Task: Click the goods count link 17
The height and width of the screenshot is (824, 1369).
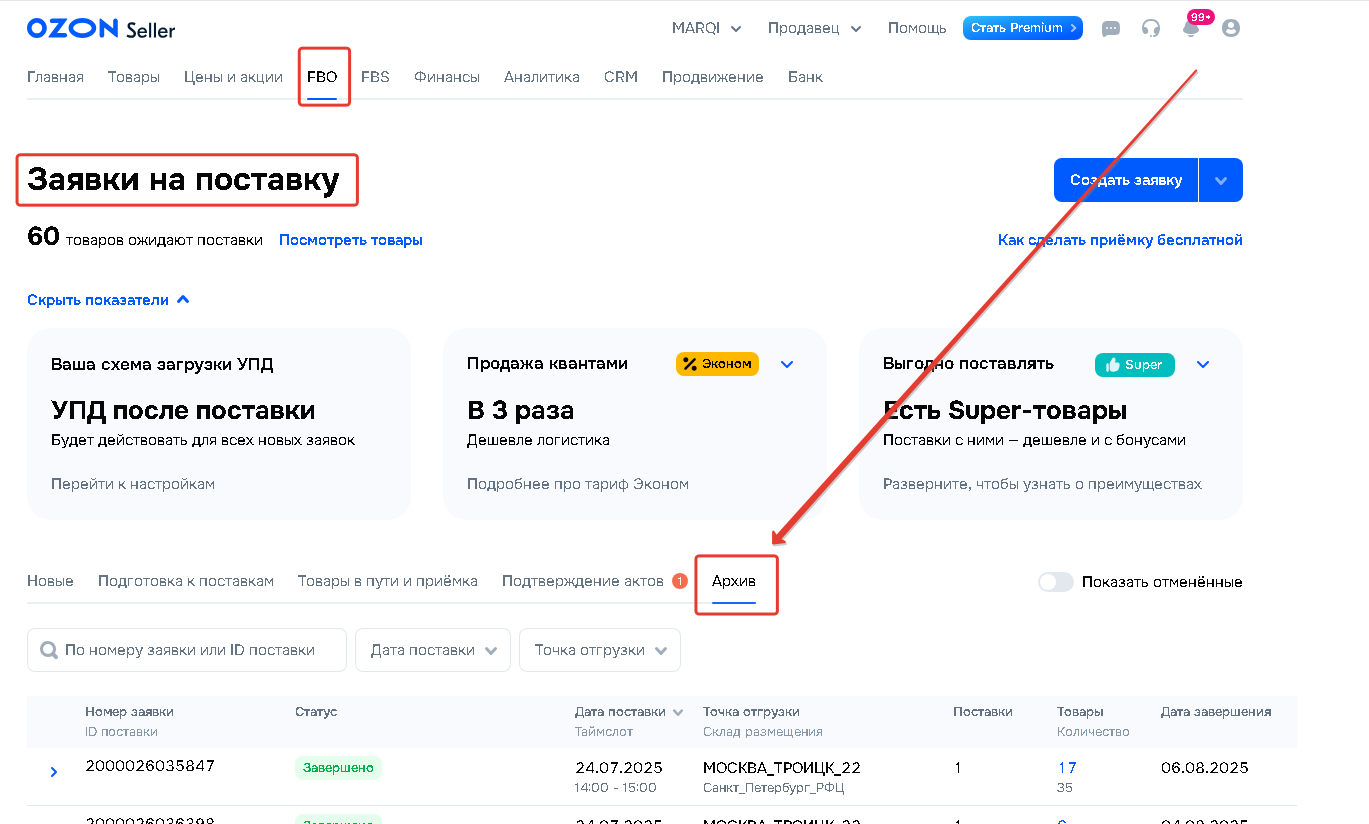Action: [x=1067, y=768]
